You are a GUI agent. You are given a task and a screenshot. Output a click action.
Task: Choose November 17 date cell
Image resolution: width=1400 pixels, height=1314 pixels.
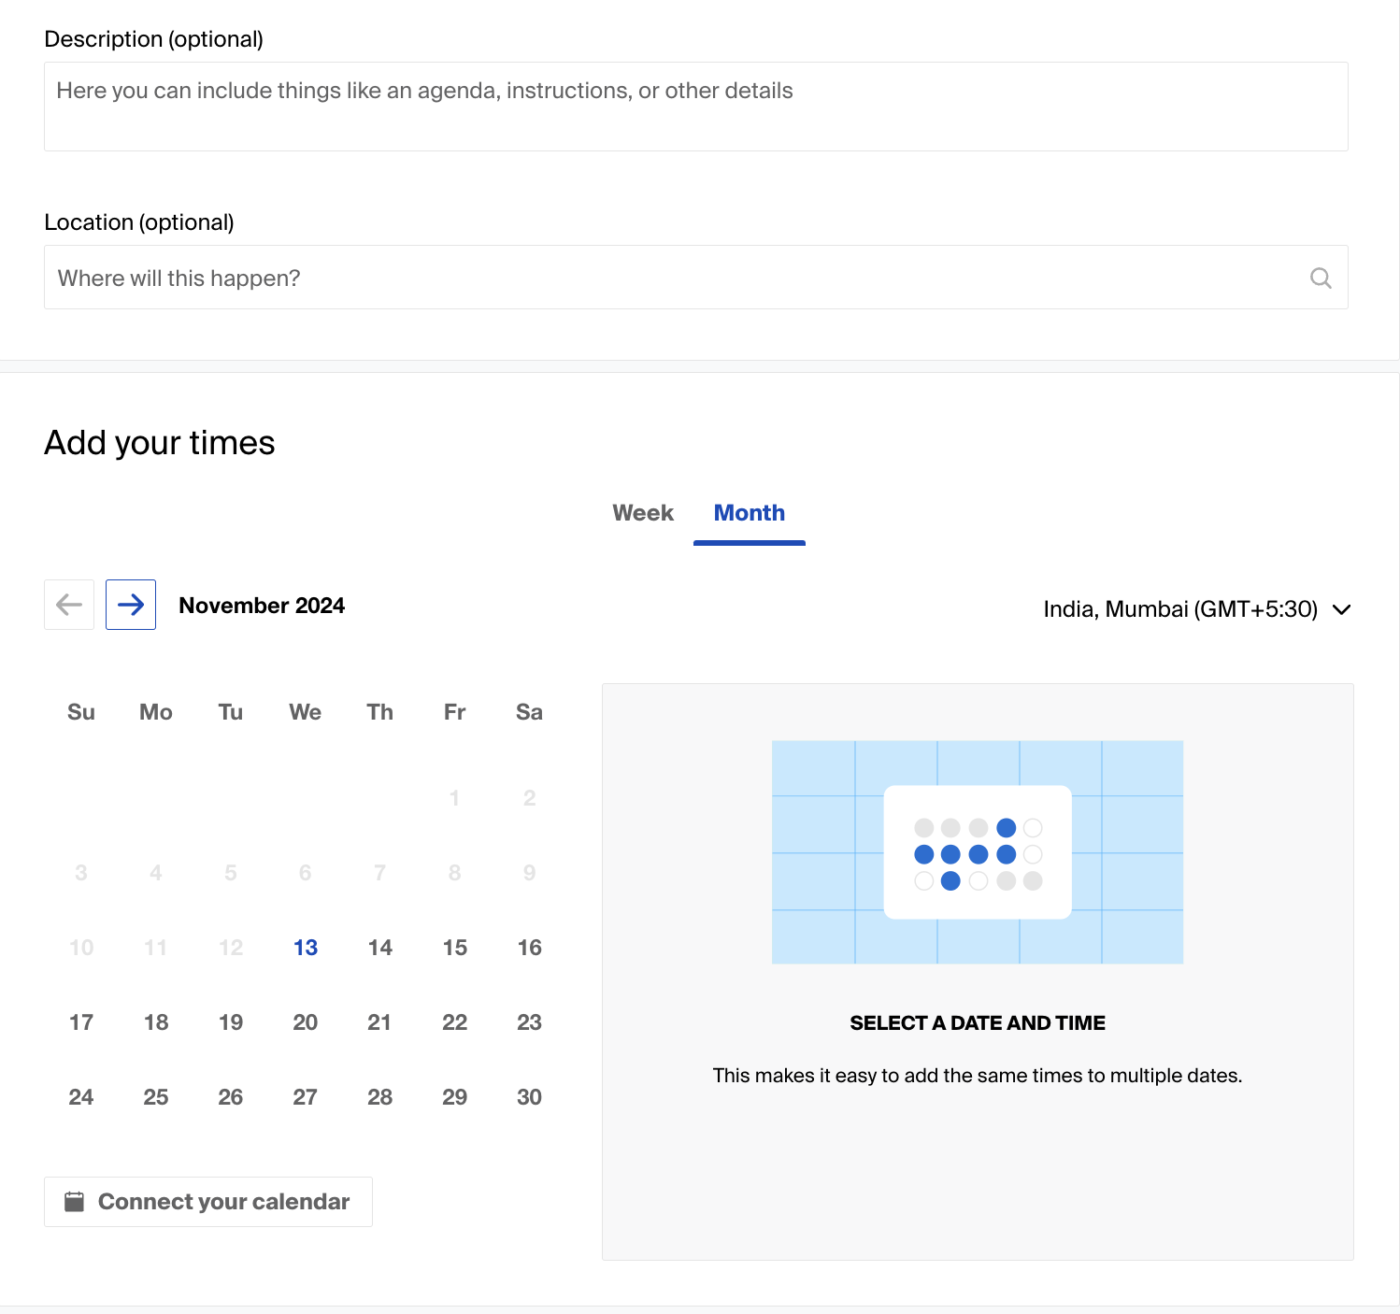pos(81,1022)
